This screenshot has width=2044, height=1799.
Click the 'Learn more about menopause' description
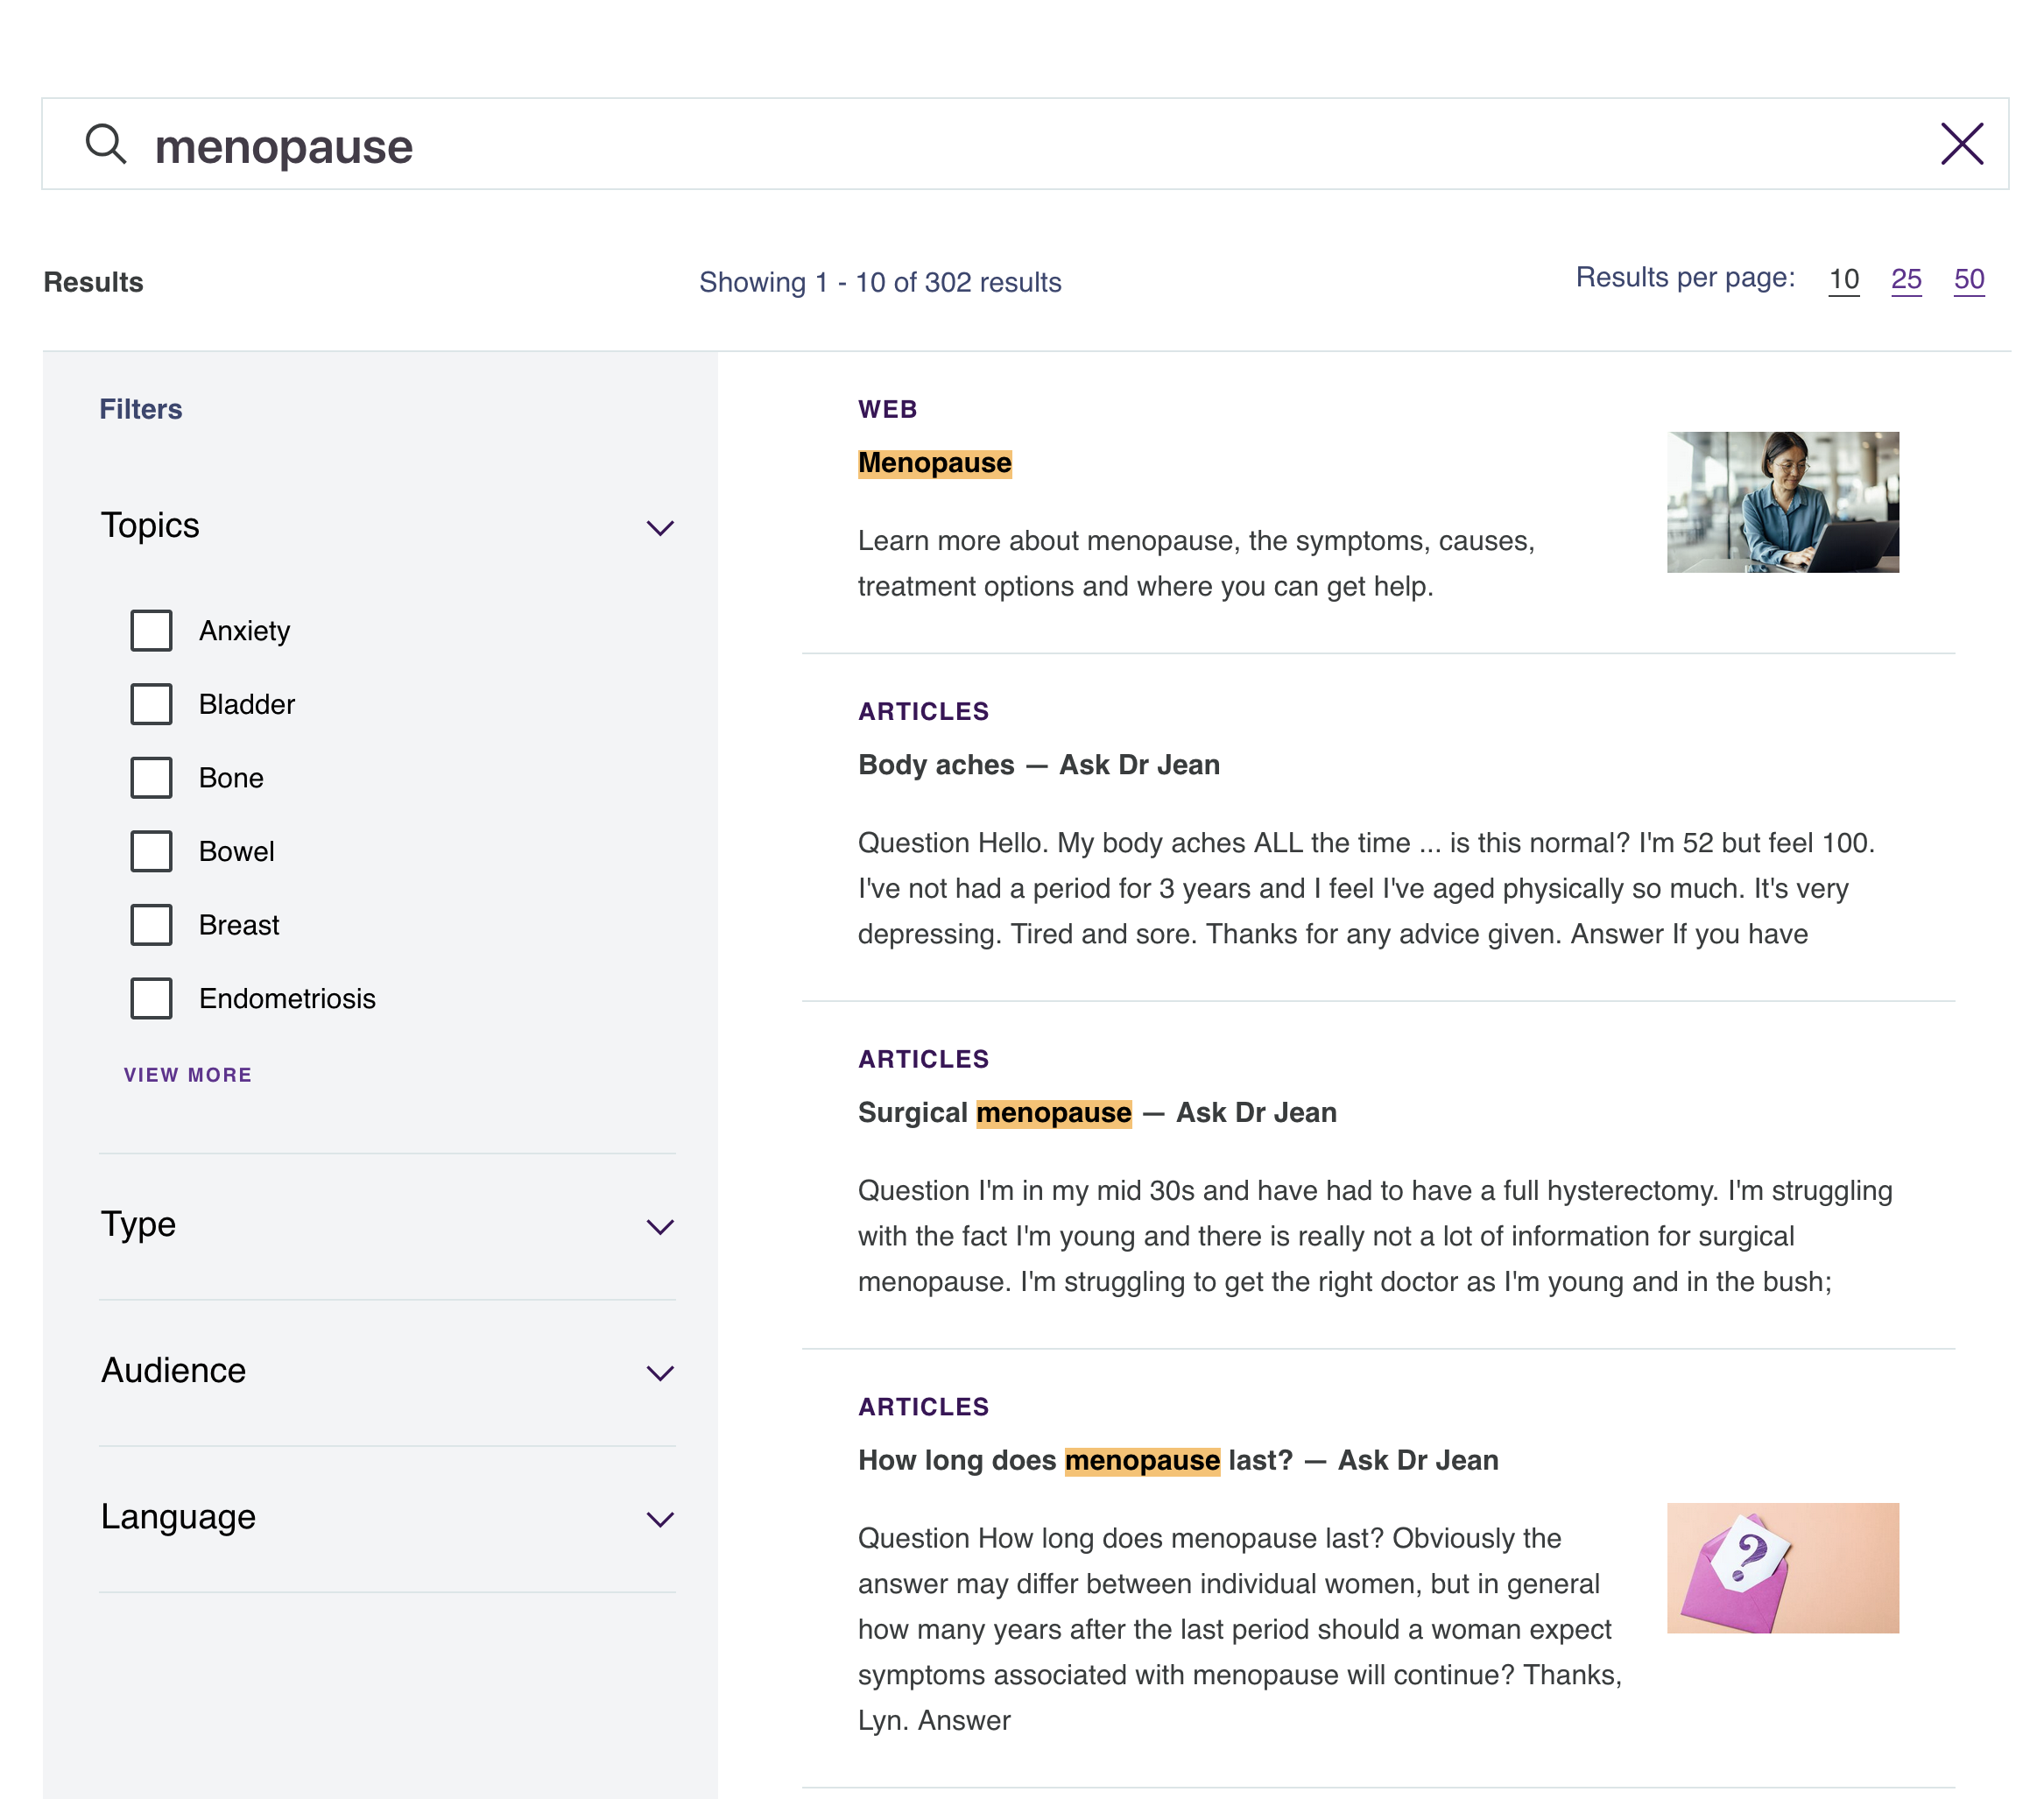click(x=1196, y=563)
